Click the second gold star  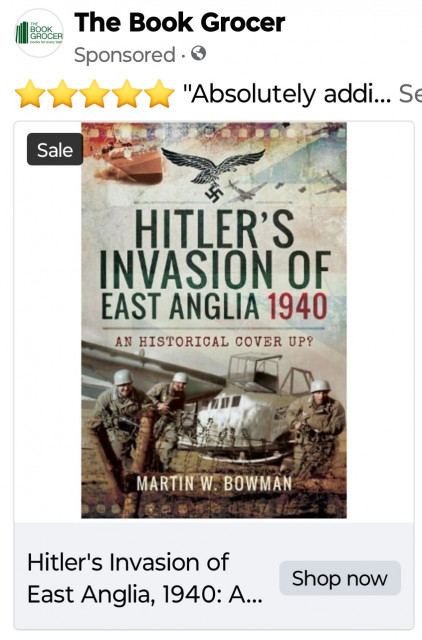point(62,94)
